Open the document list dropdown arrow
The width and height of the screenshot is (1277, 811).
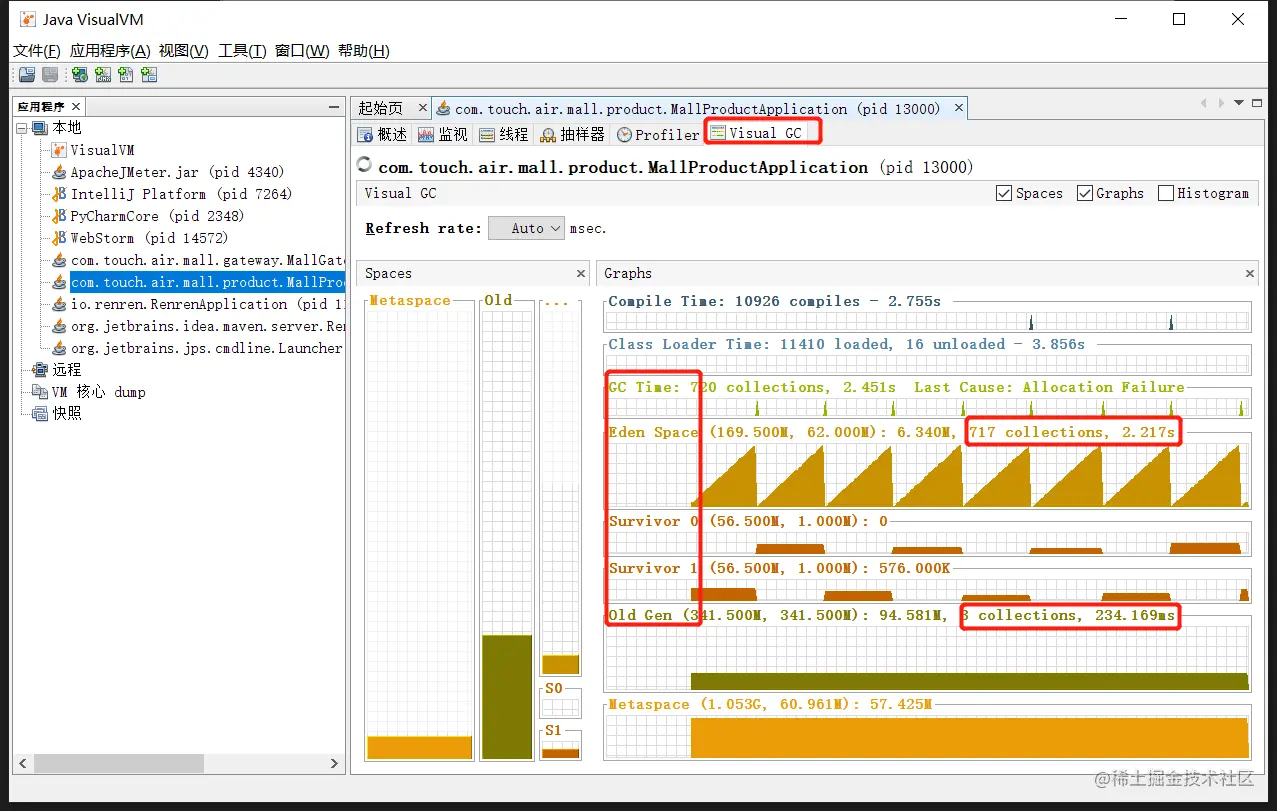pos(1239,103)
